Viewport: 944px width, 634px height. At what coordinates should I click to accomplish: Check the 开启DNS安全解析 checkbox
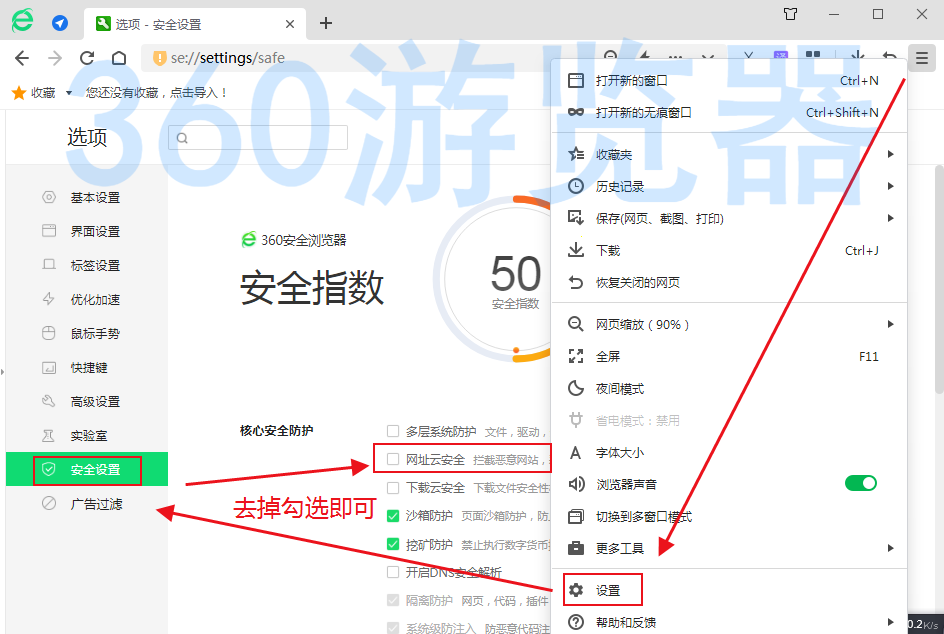point(393,572)
